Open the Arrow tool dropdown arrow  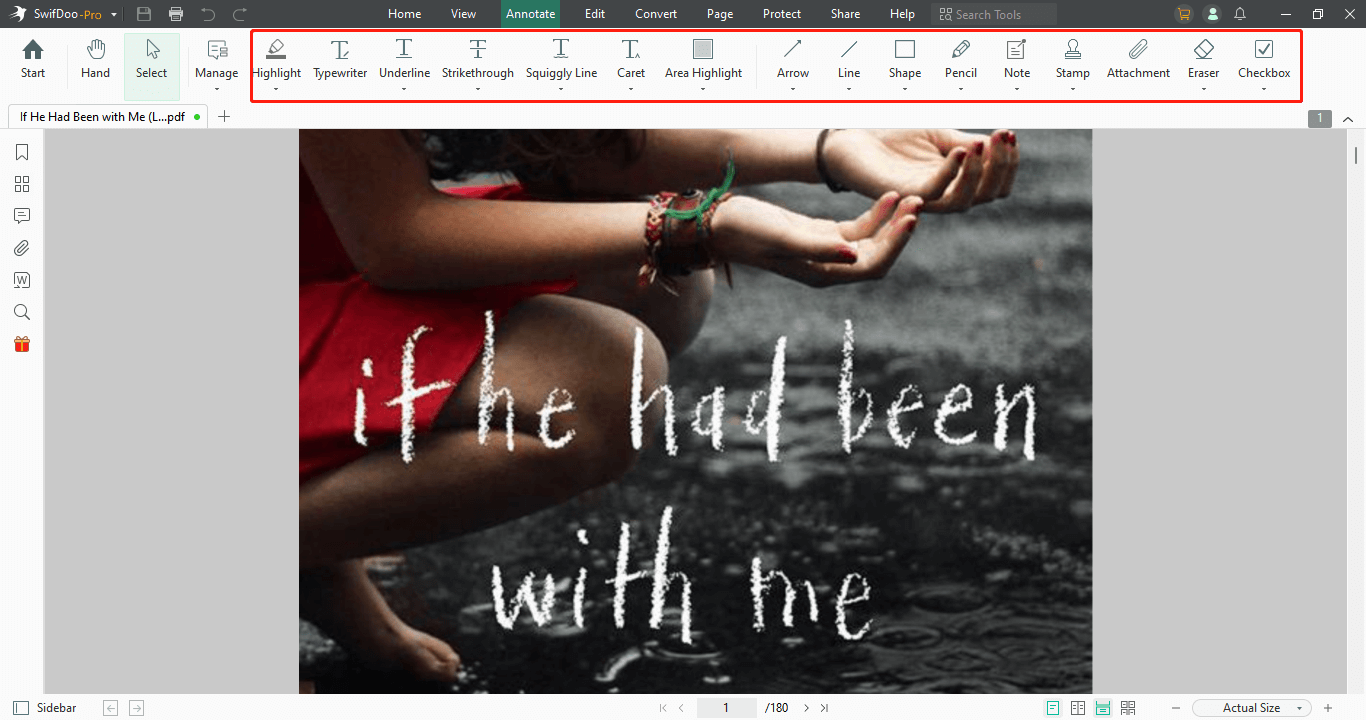(793, 89)
